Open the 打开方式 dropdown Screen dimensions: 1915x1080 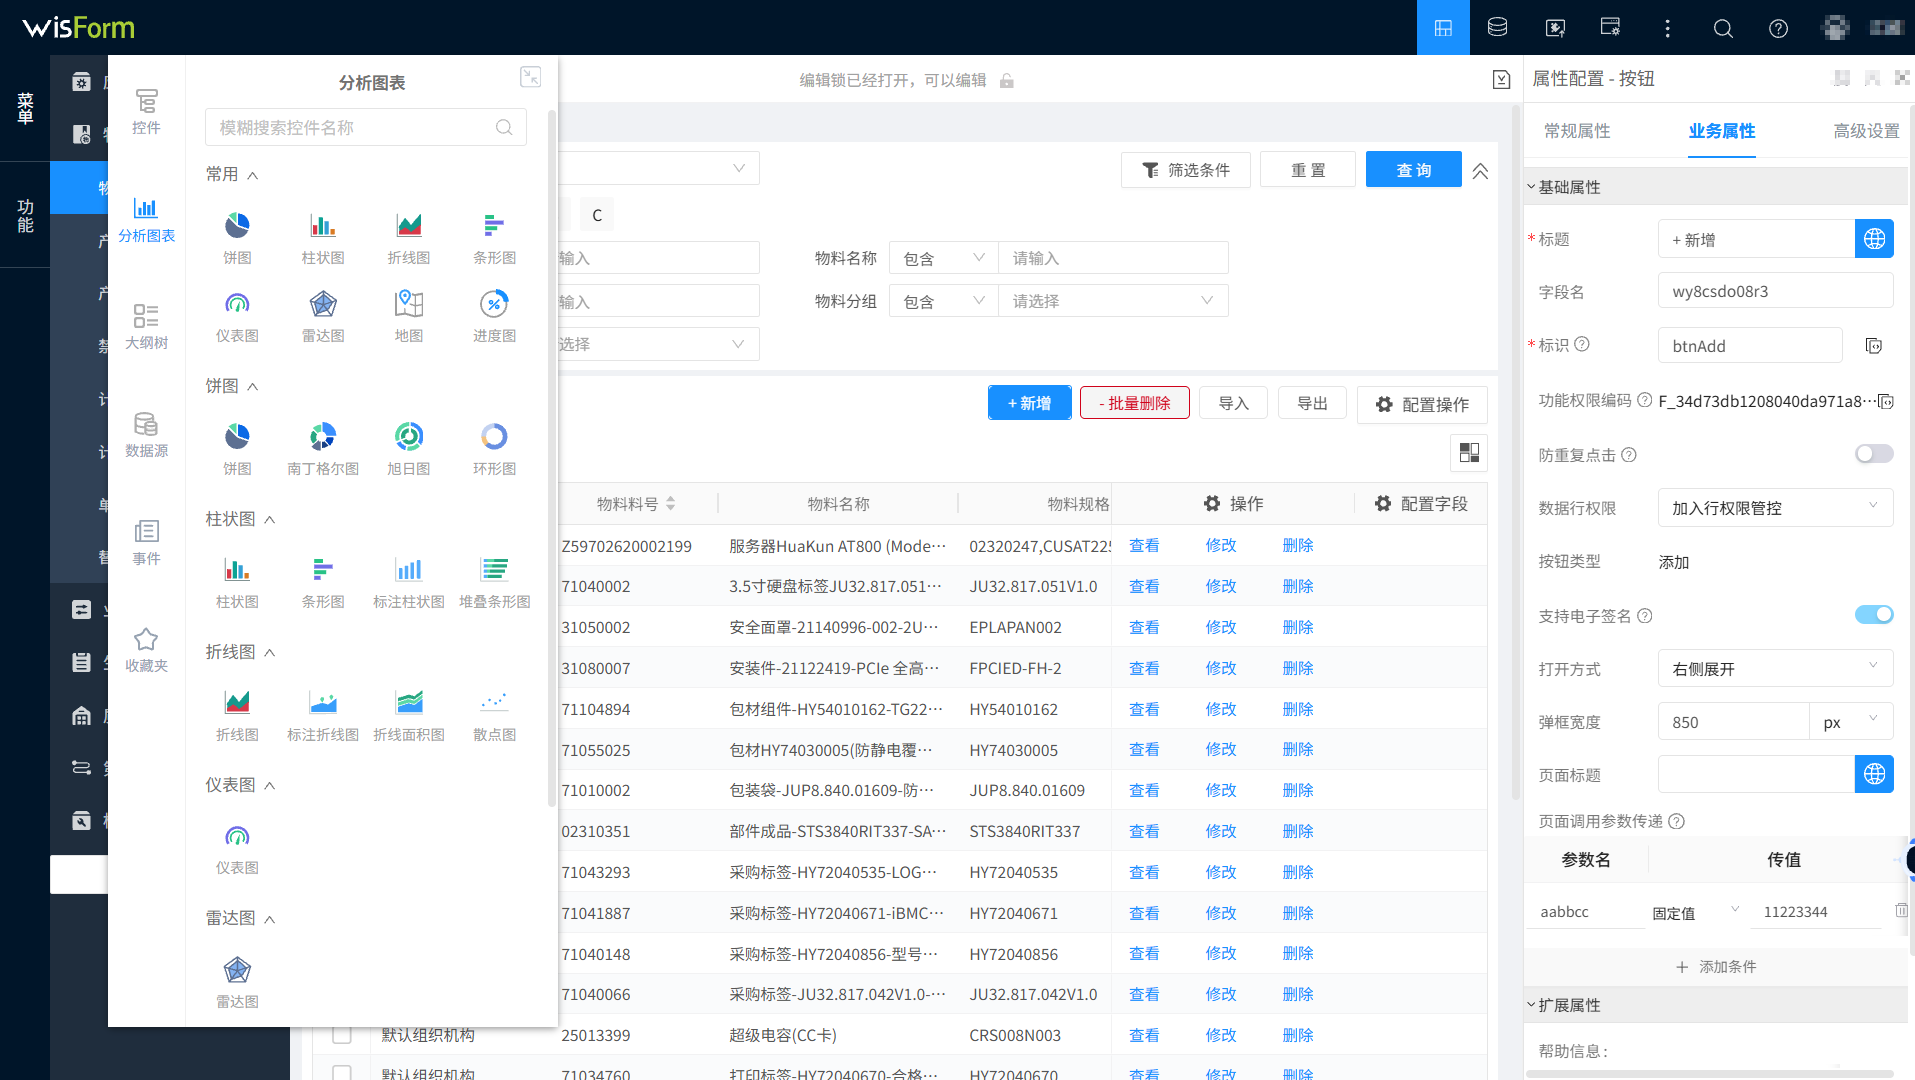point(1775,668)
